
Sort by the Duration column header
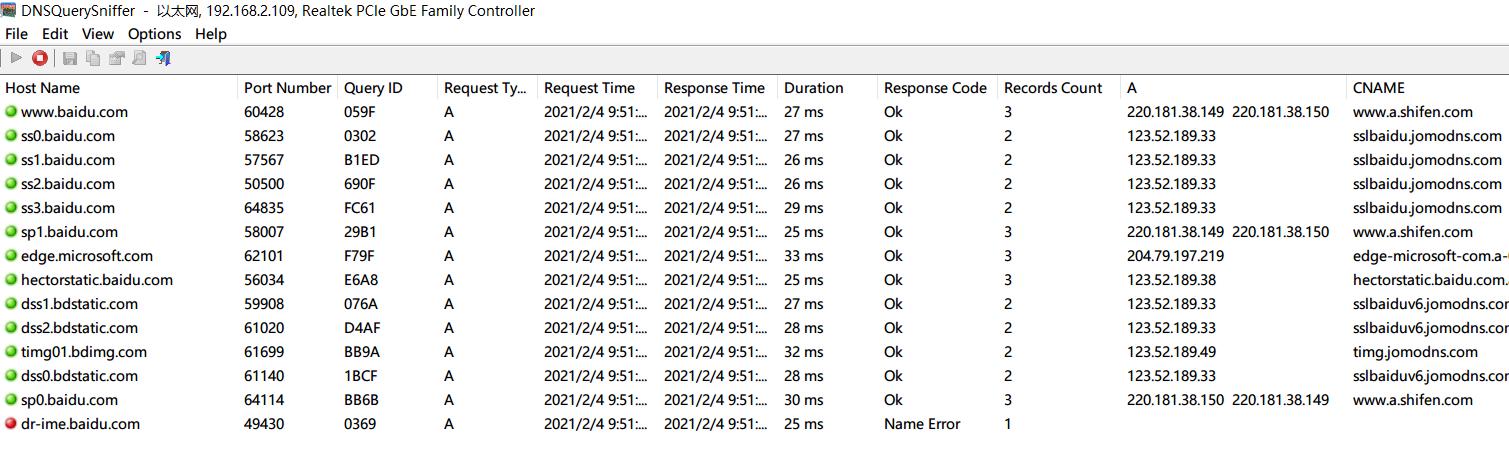[813, 88]
